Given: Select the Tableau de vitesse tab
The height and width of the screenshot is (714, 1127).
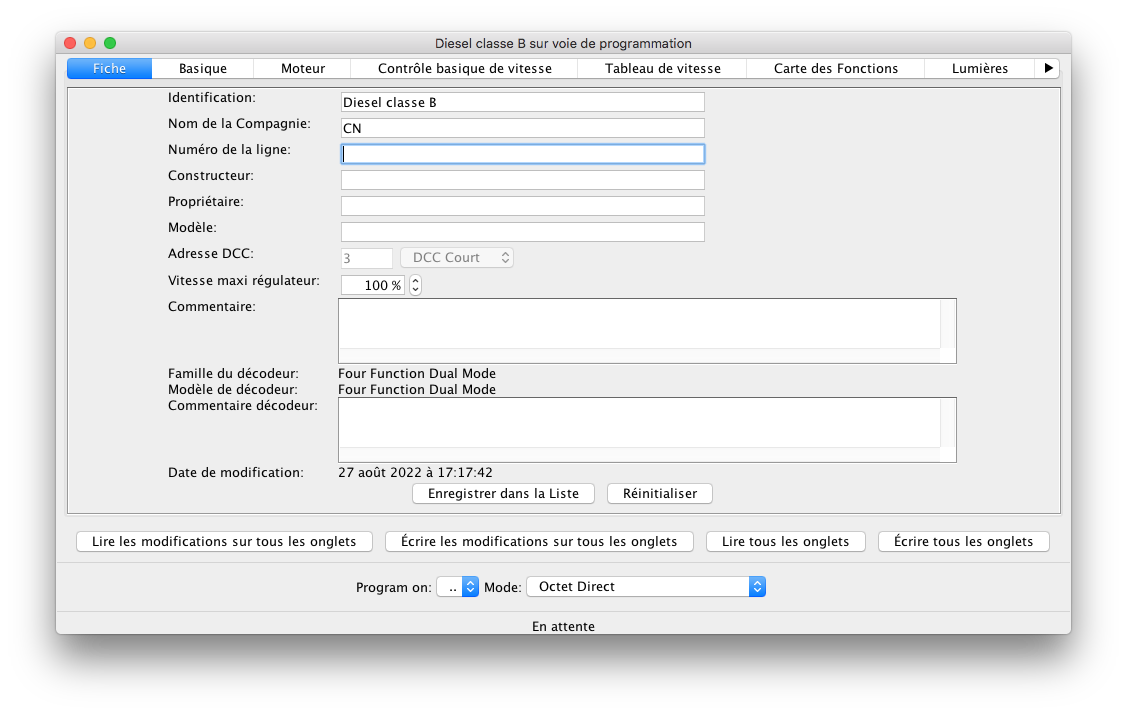Looking at the screenshot, I should point(662,69).
